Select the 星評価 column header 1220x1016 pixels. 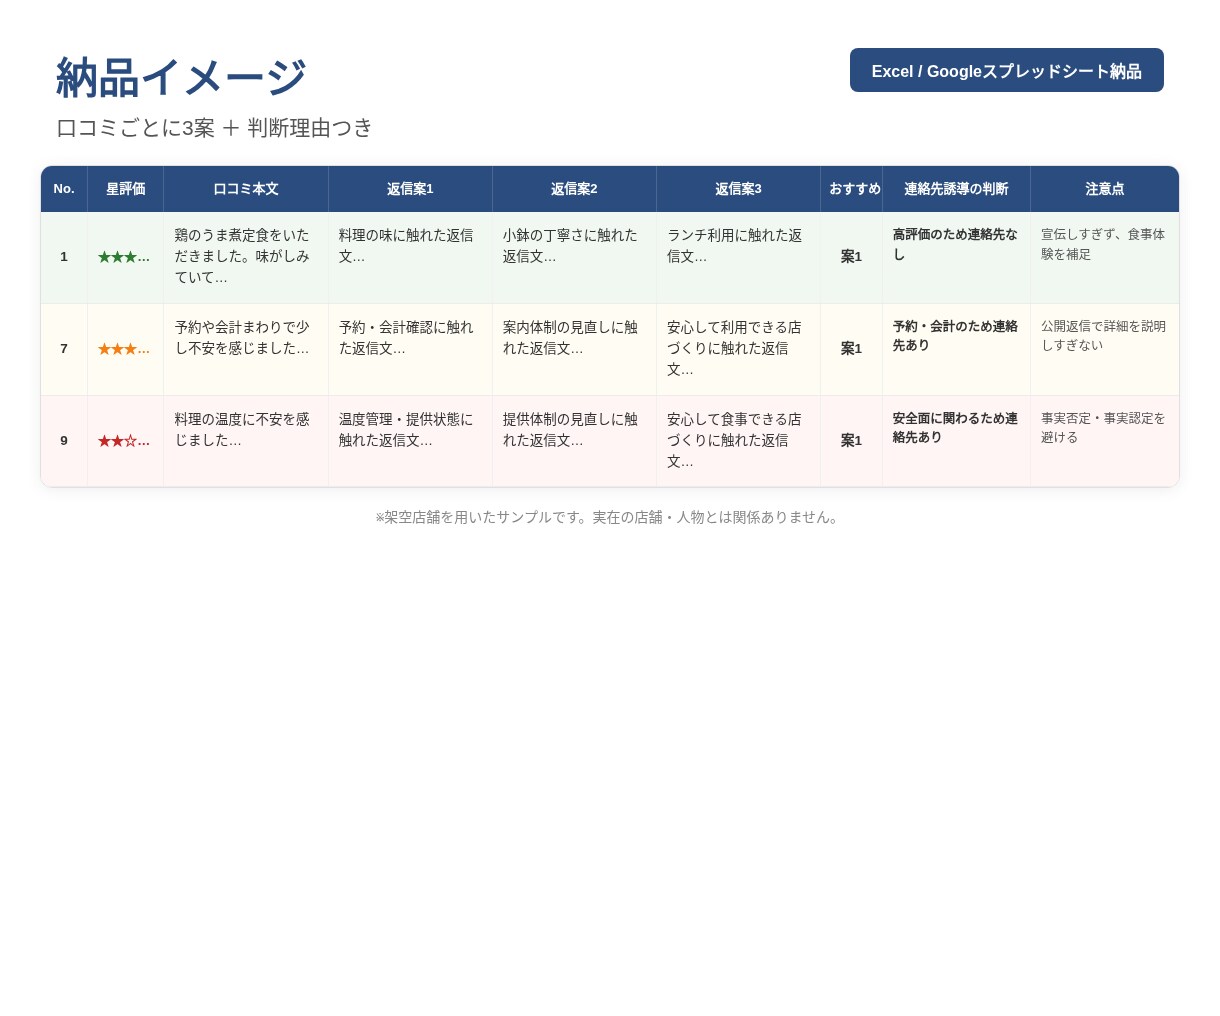tap(126, 189)
